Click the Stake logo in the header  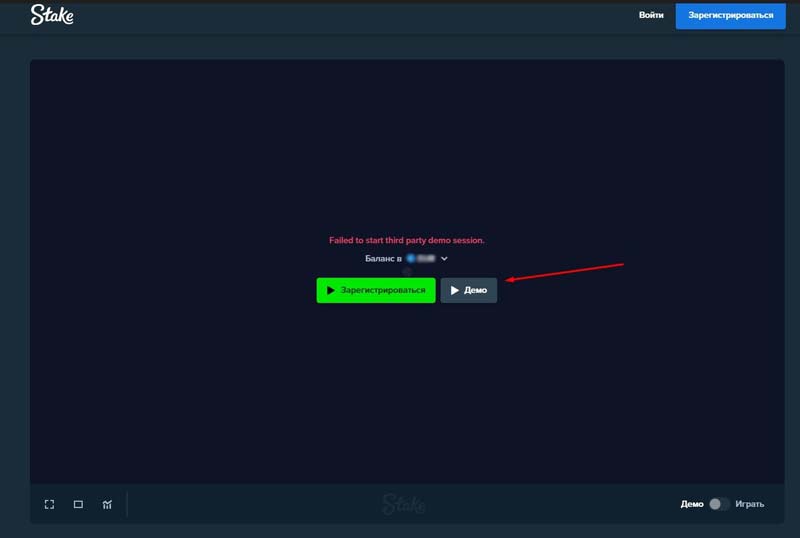[x=52, y=15]
